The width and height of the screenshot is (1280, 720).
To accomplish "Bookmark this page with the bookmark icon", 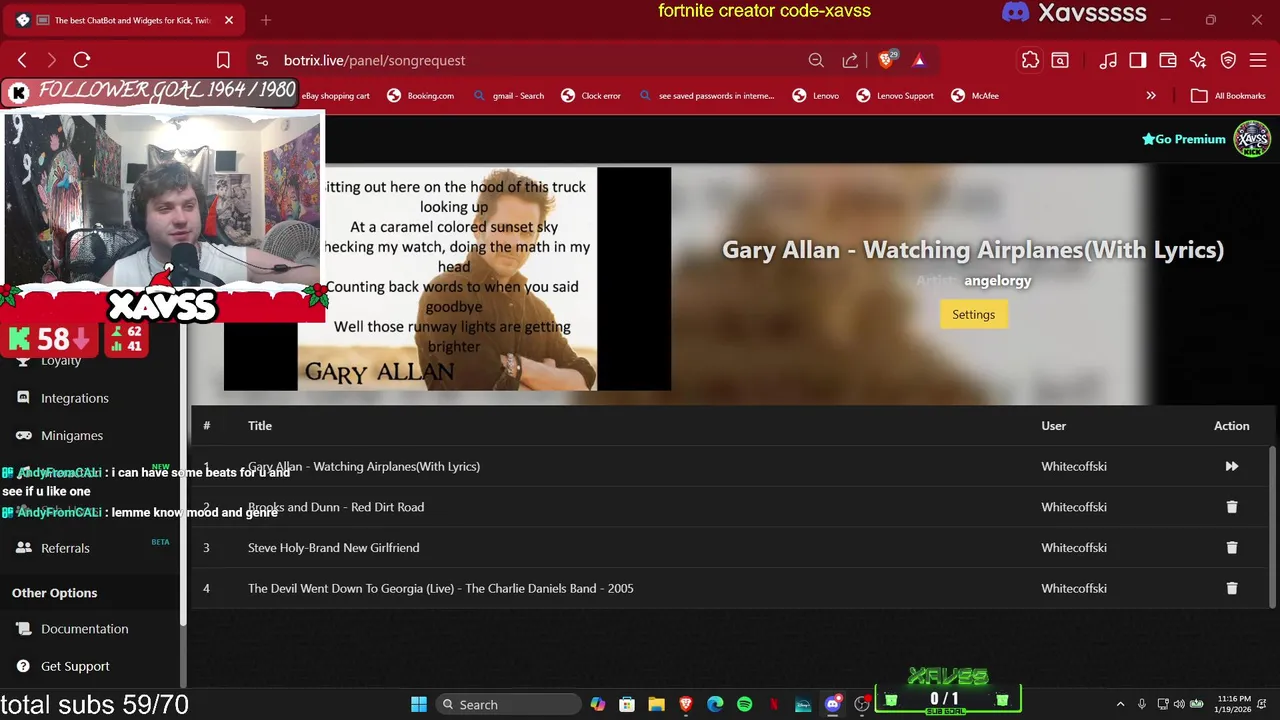I will coord(223,60).
